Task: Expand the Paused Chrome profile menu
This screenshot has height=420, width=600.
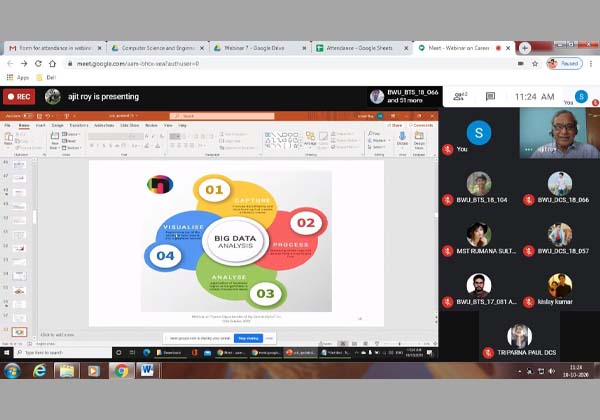Action: (x=566, y=63)
